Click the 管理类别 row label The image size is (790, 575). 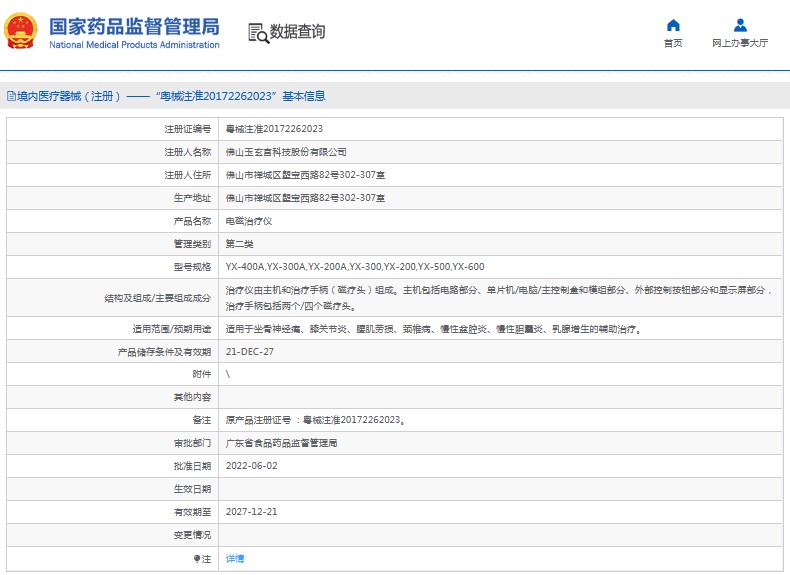coord(192,244)
